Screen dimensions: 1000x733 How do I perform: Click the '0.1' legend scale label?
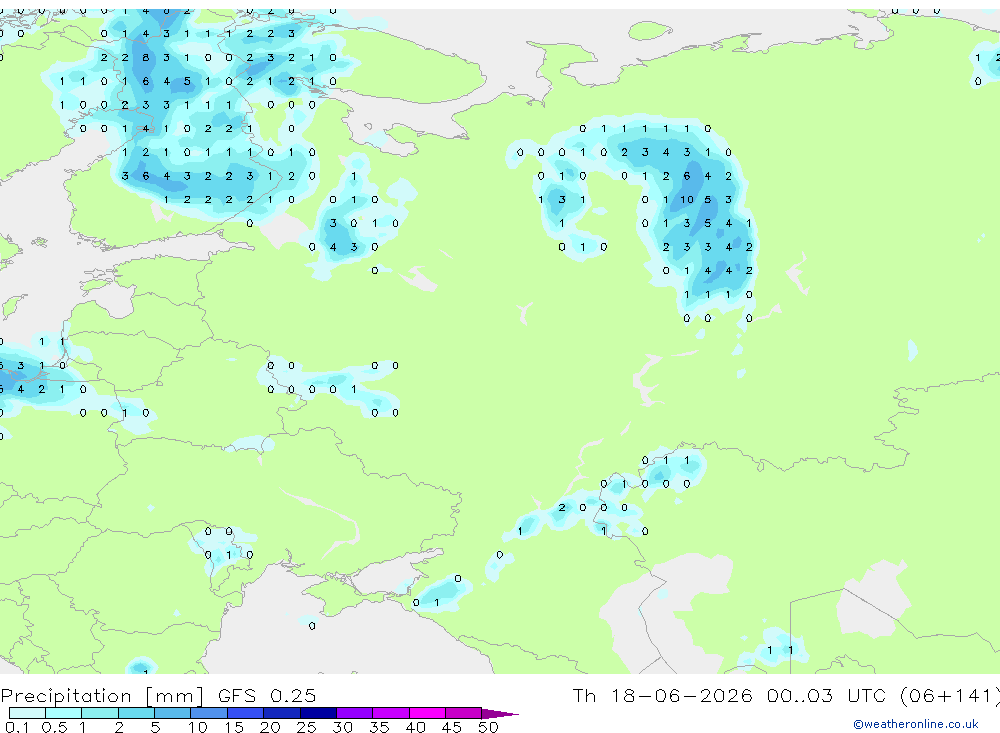pos(17,727)
